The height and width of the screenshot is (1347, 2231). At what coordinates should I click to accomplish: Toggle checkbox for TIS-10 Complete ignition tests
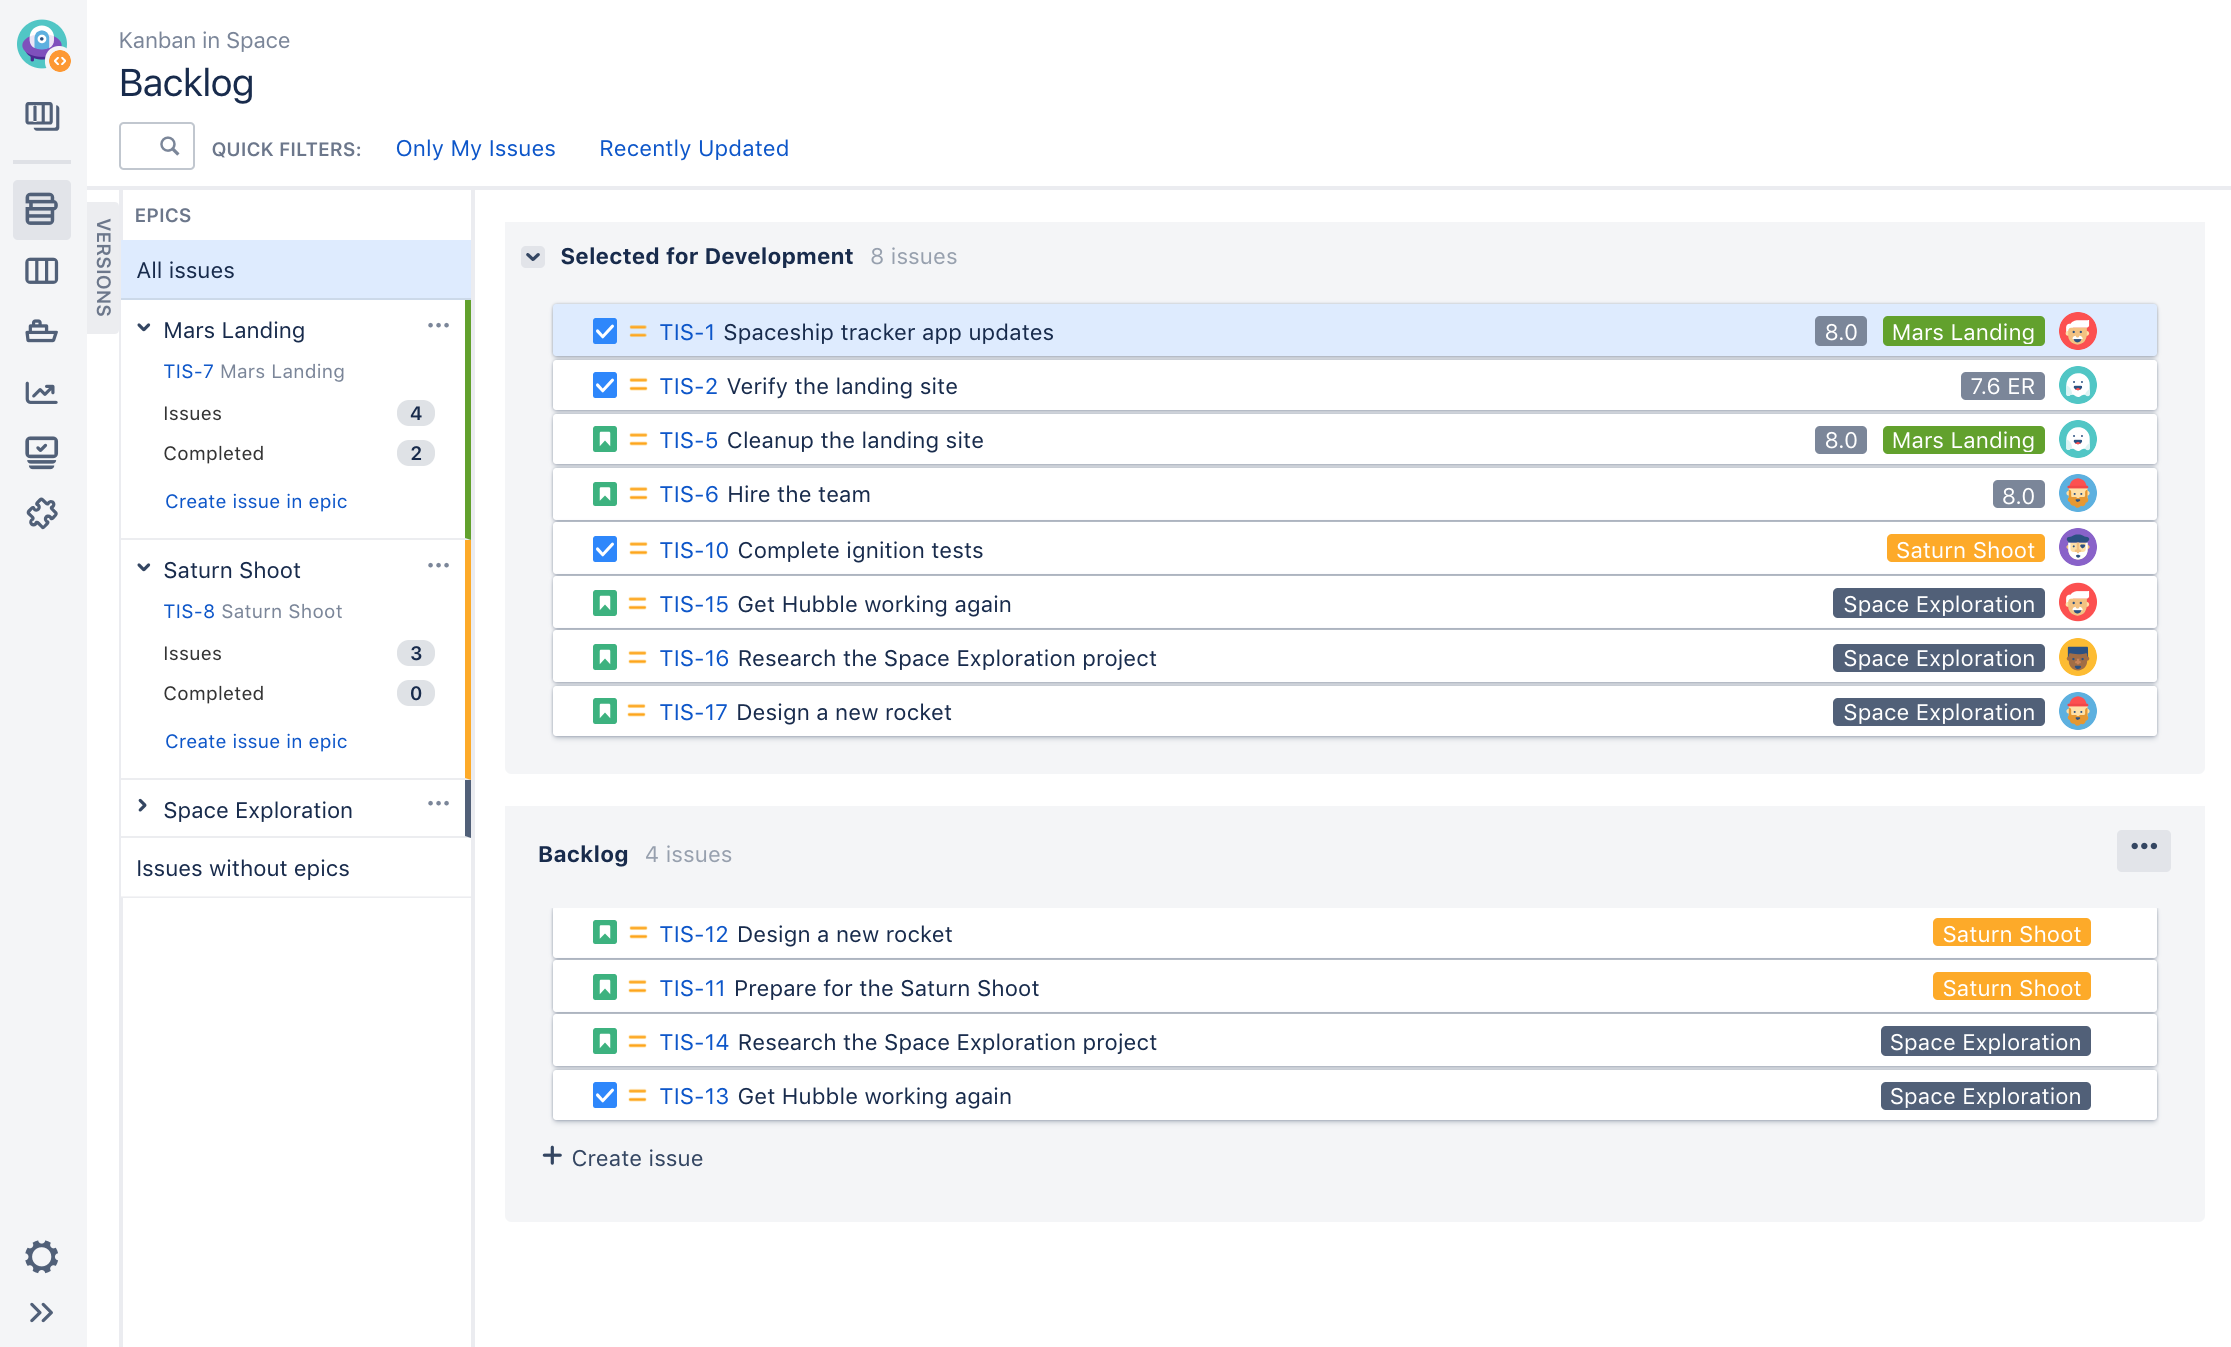pos(604,548)
